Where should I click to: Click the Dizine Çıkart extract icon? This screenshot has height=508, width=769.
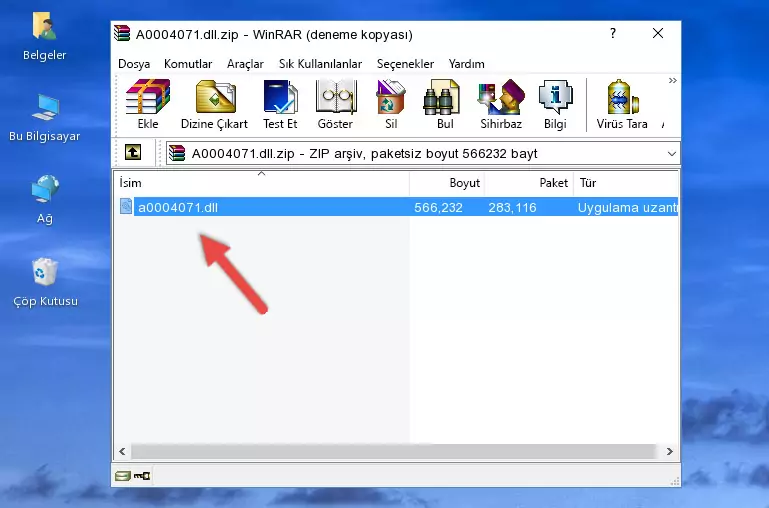pos(214,104)
